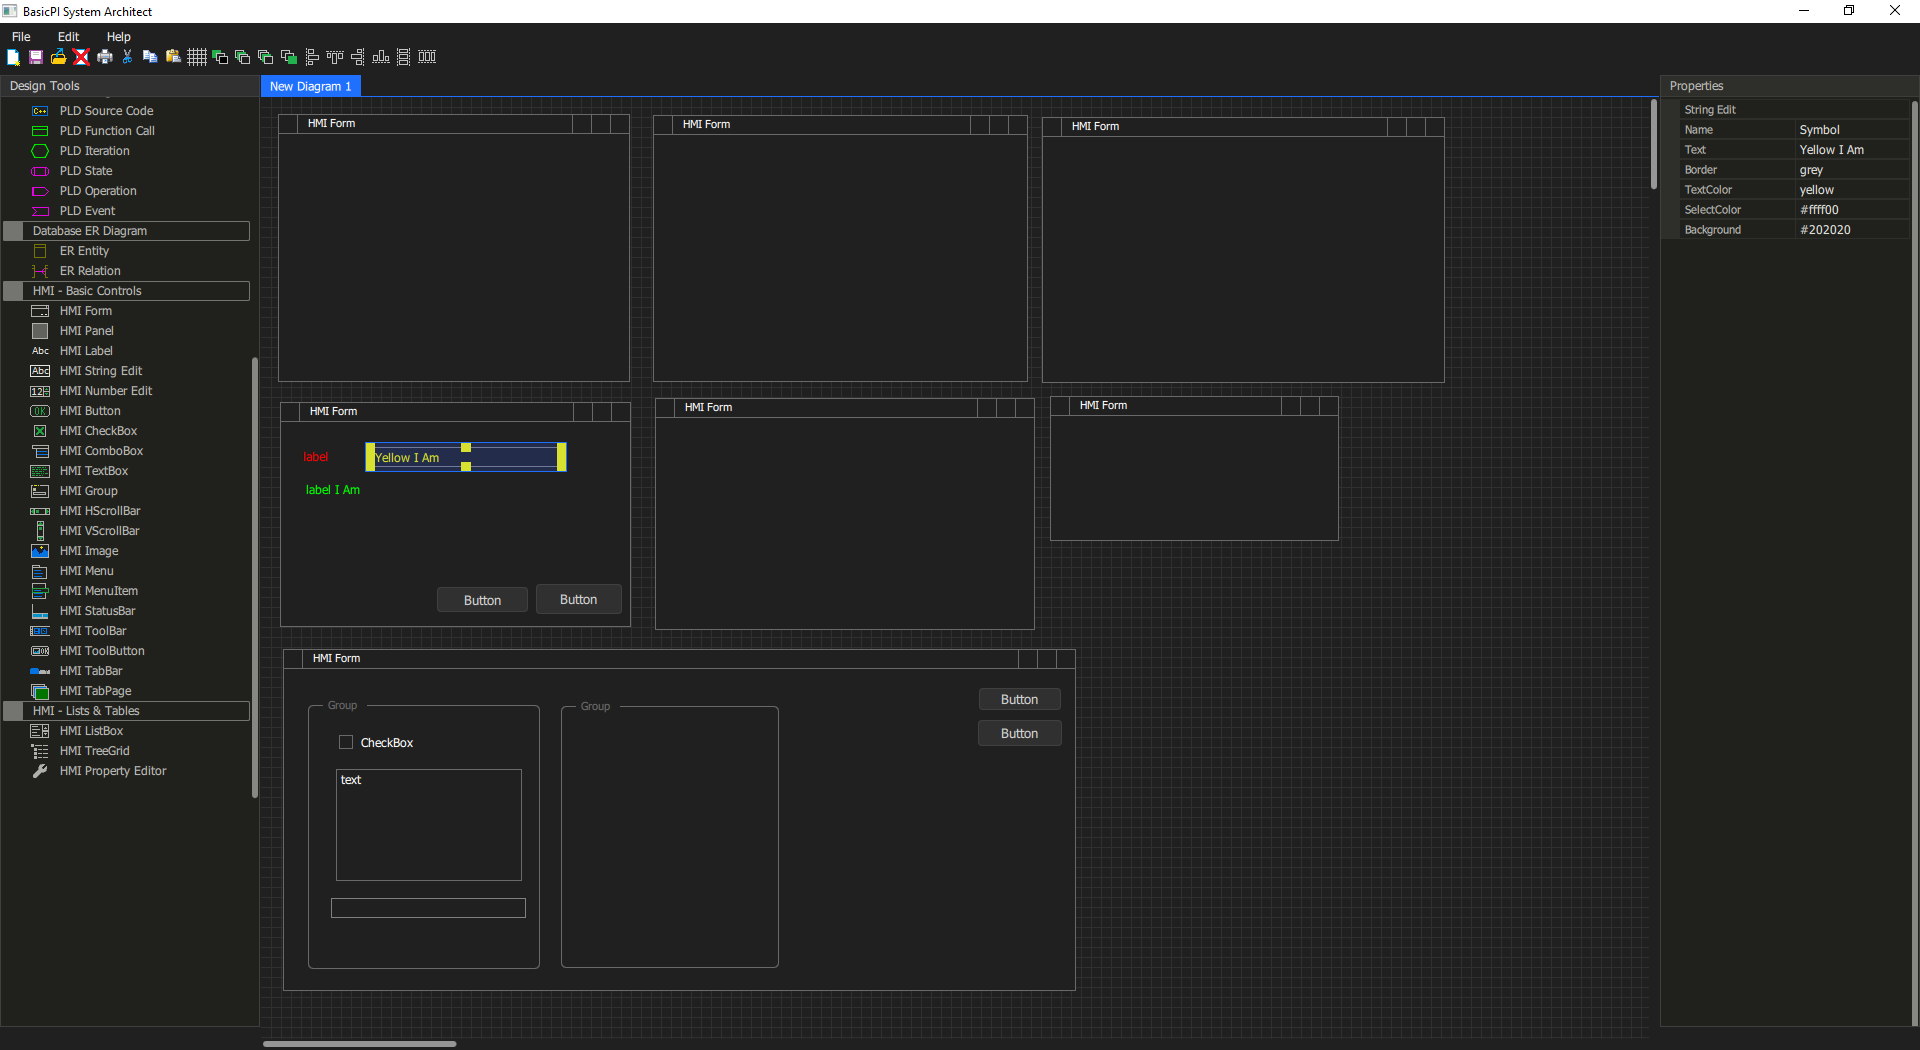Click the red X close diagram icon

[81, 57]
